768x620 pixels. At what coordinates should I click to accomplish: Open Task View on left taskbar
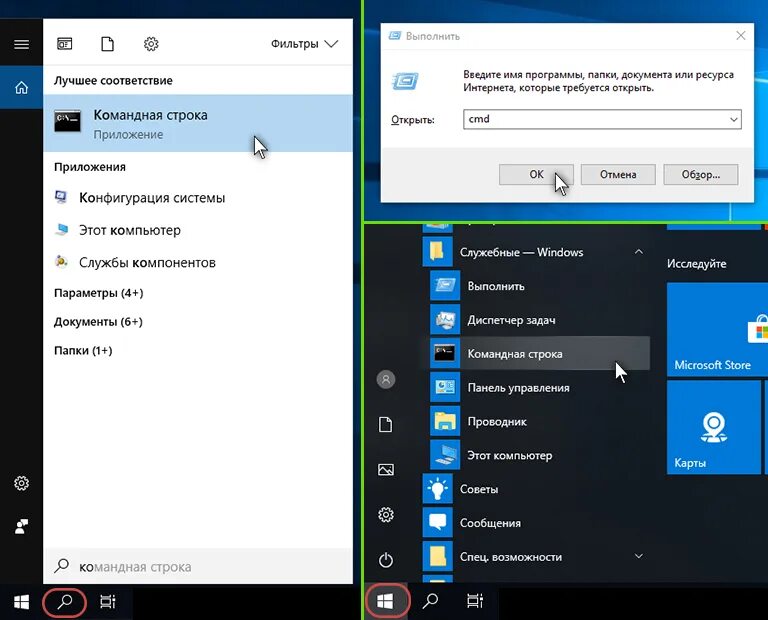click(108, 602)
